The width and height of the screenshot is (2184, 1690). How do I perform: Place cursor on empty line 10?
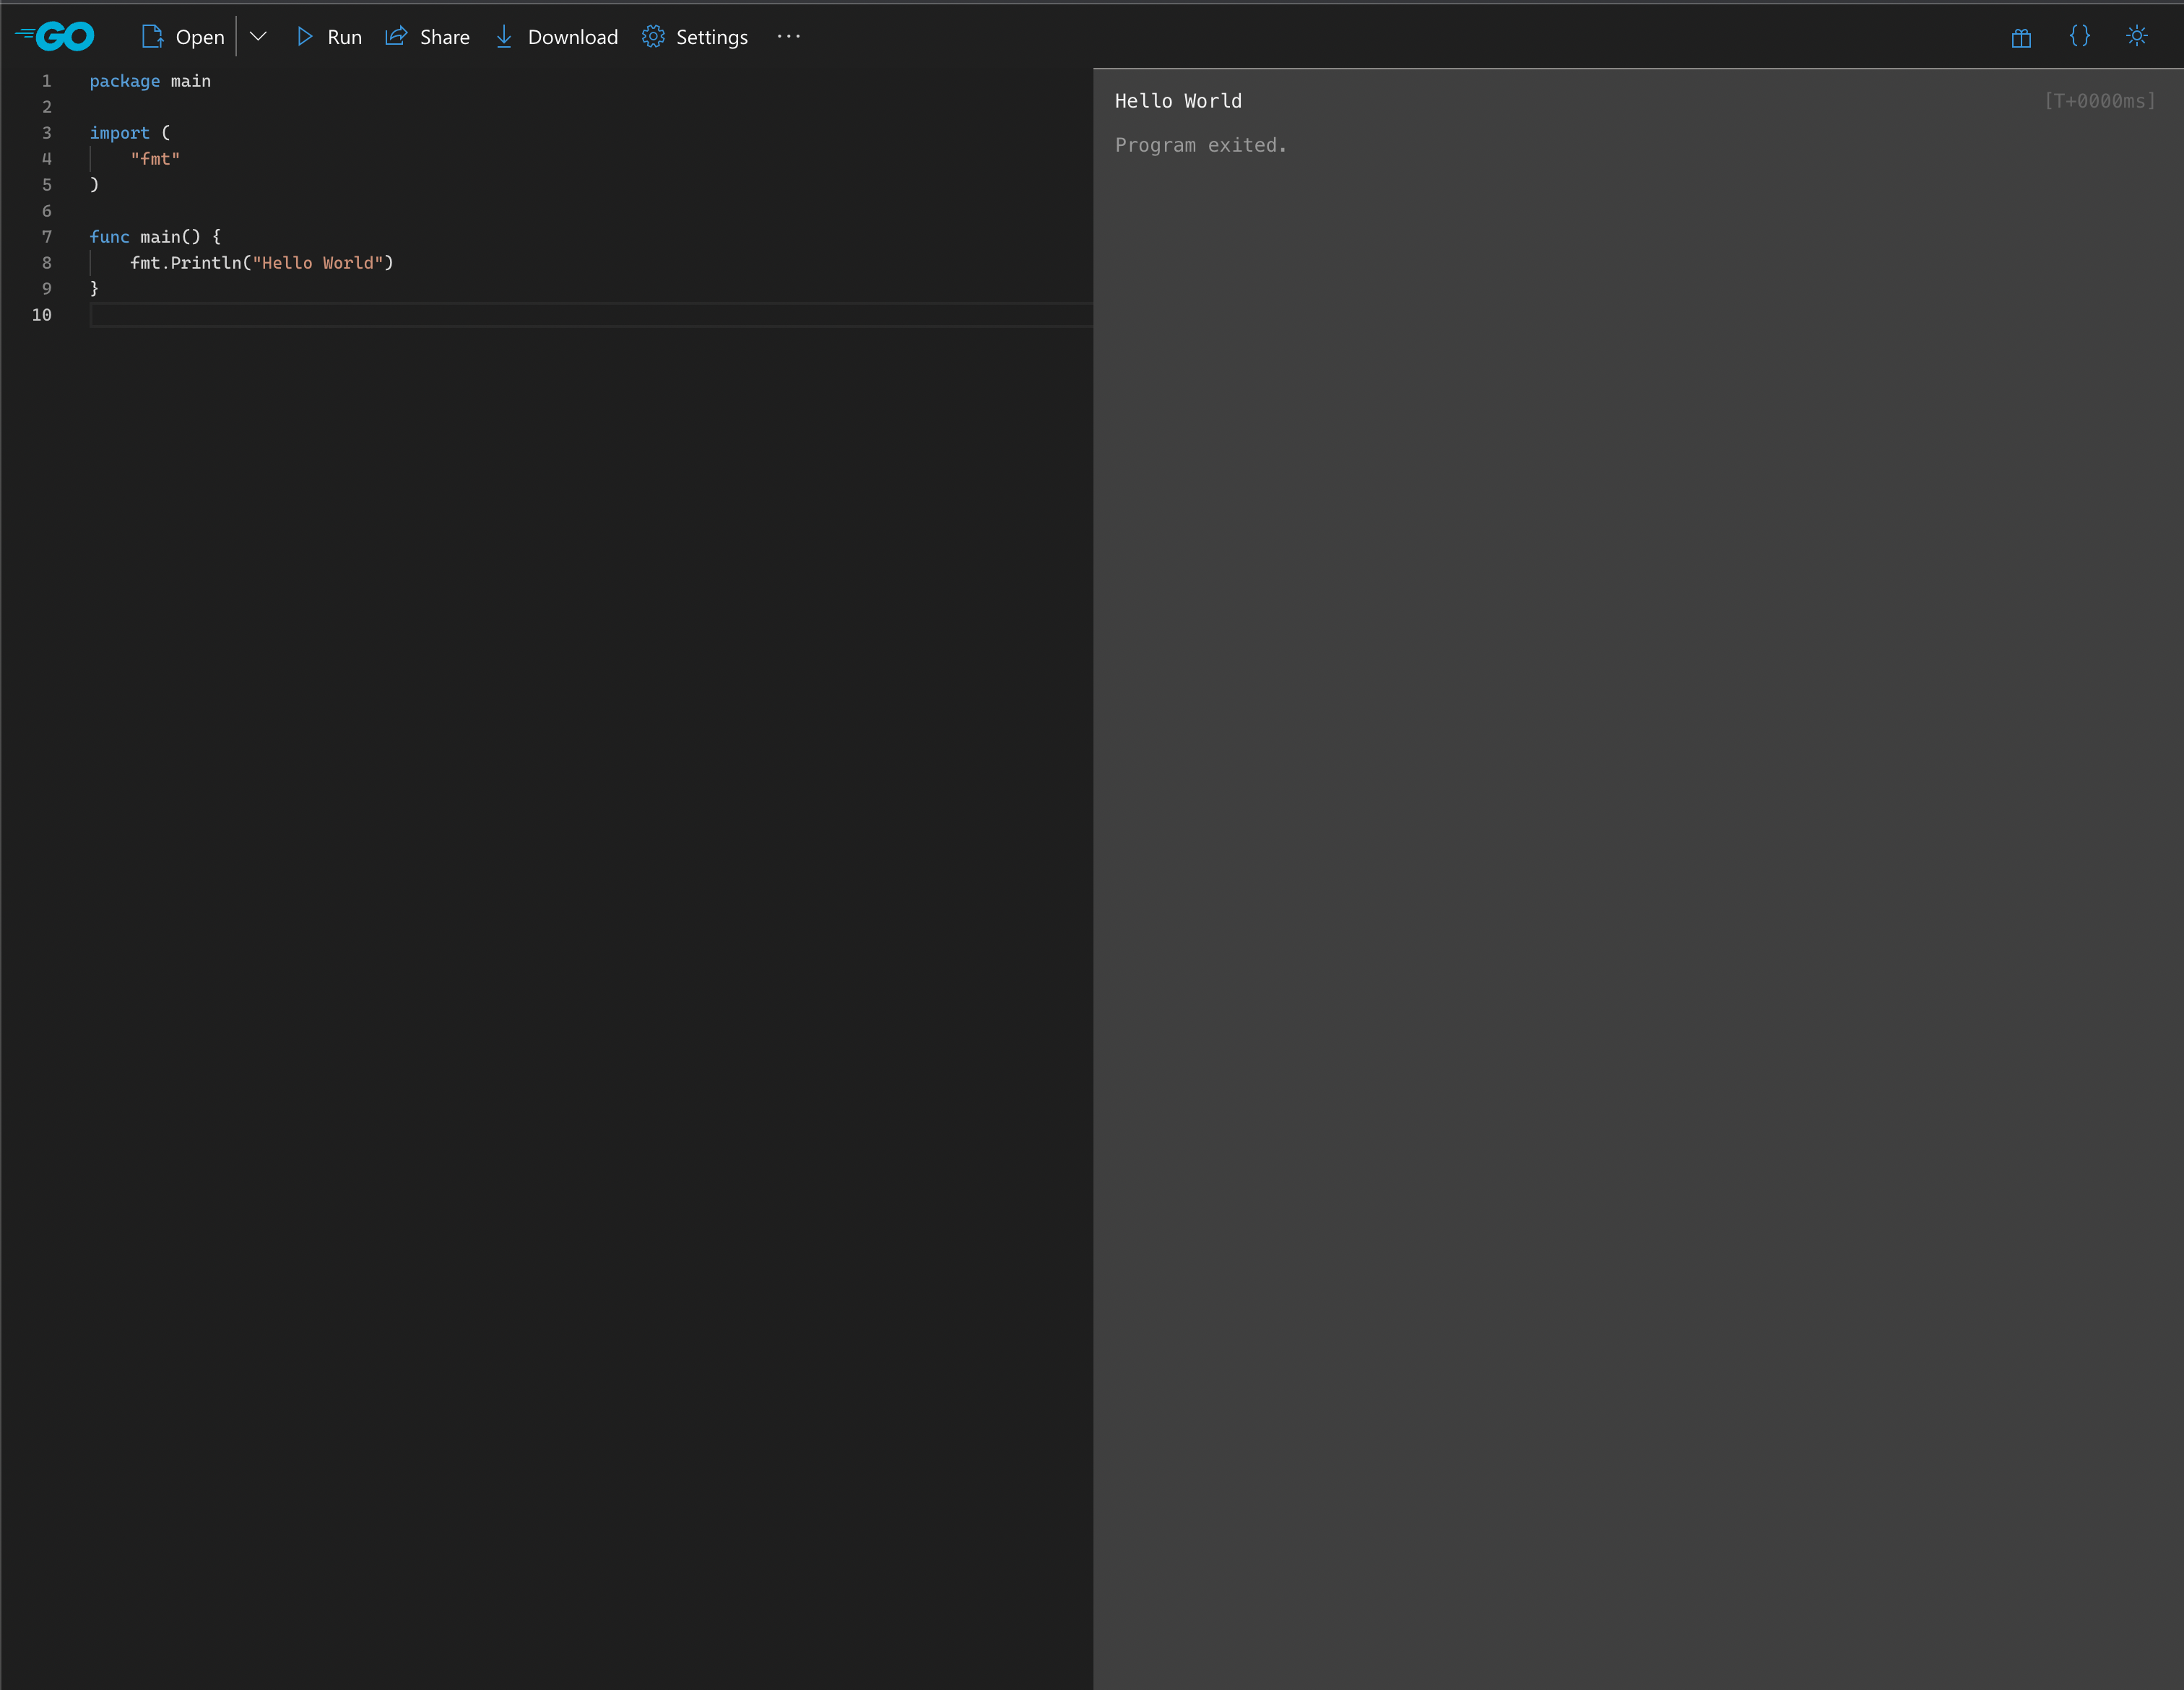400,315
